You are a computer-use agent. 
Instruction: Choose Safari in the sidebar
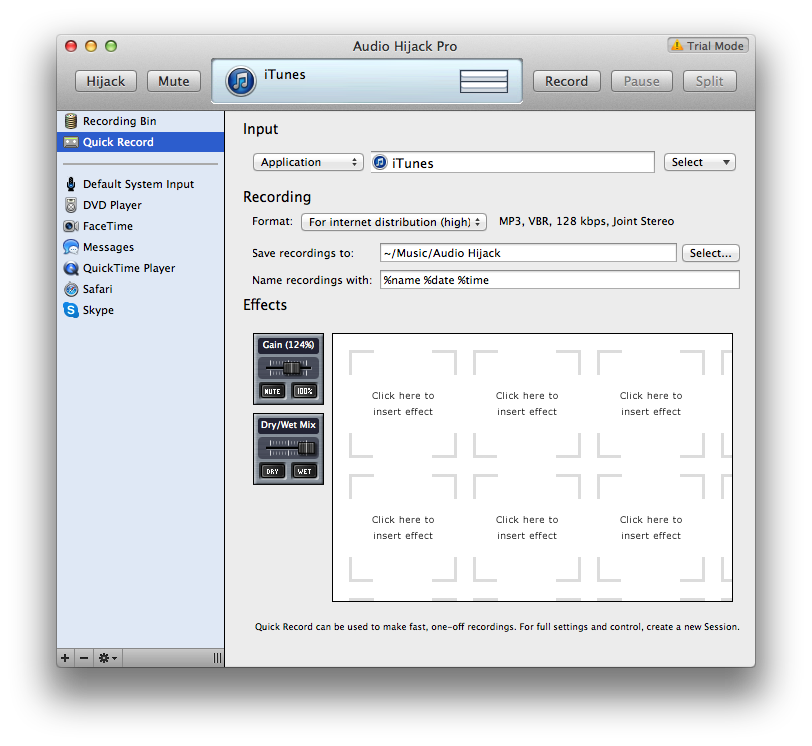[97, 289]
